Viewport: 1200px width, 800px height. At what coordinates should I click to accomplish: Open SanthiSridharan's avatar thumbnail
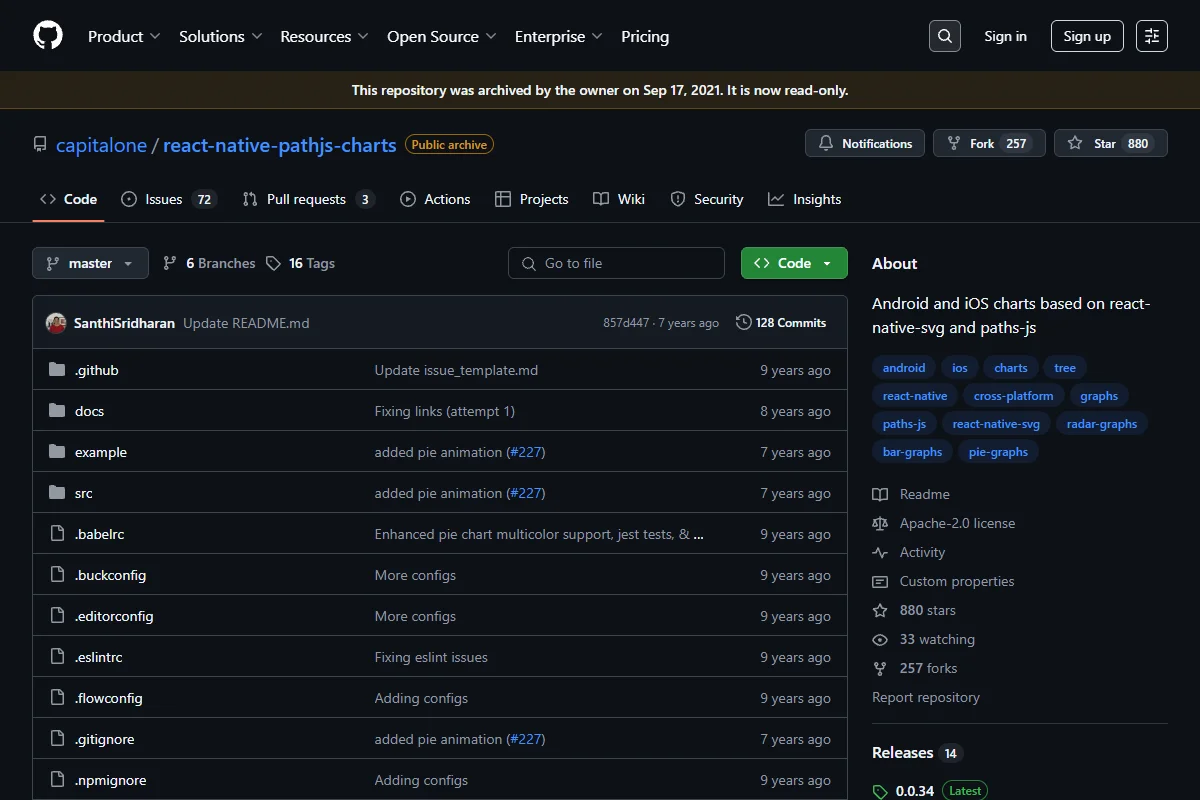tap(56, 323)
